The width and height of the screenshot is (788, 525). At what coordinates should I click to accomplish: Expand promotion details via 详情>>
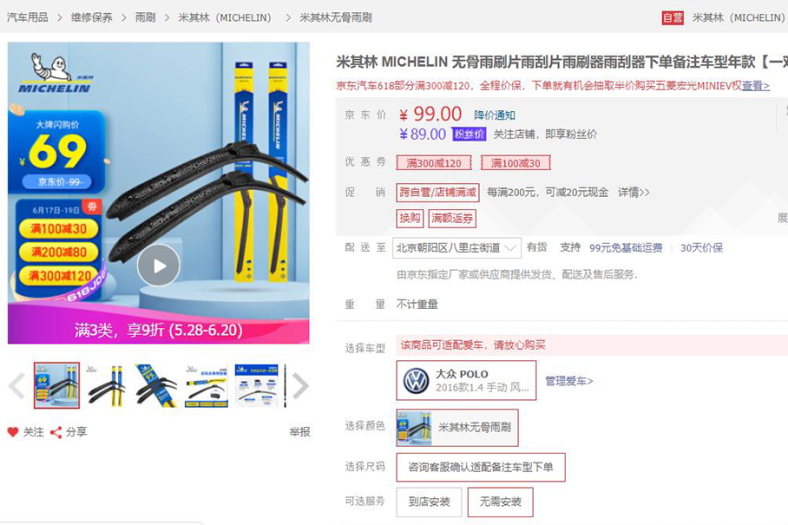coord(634,192)
